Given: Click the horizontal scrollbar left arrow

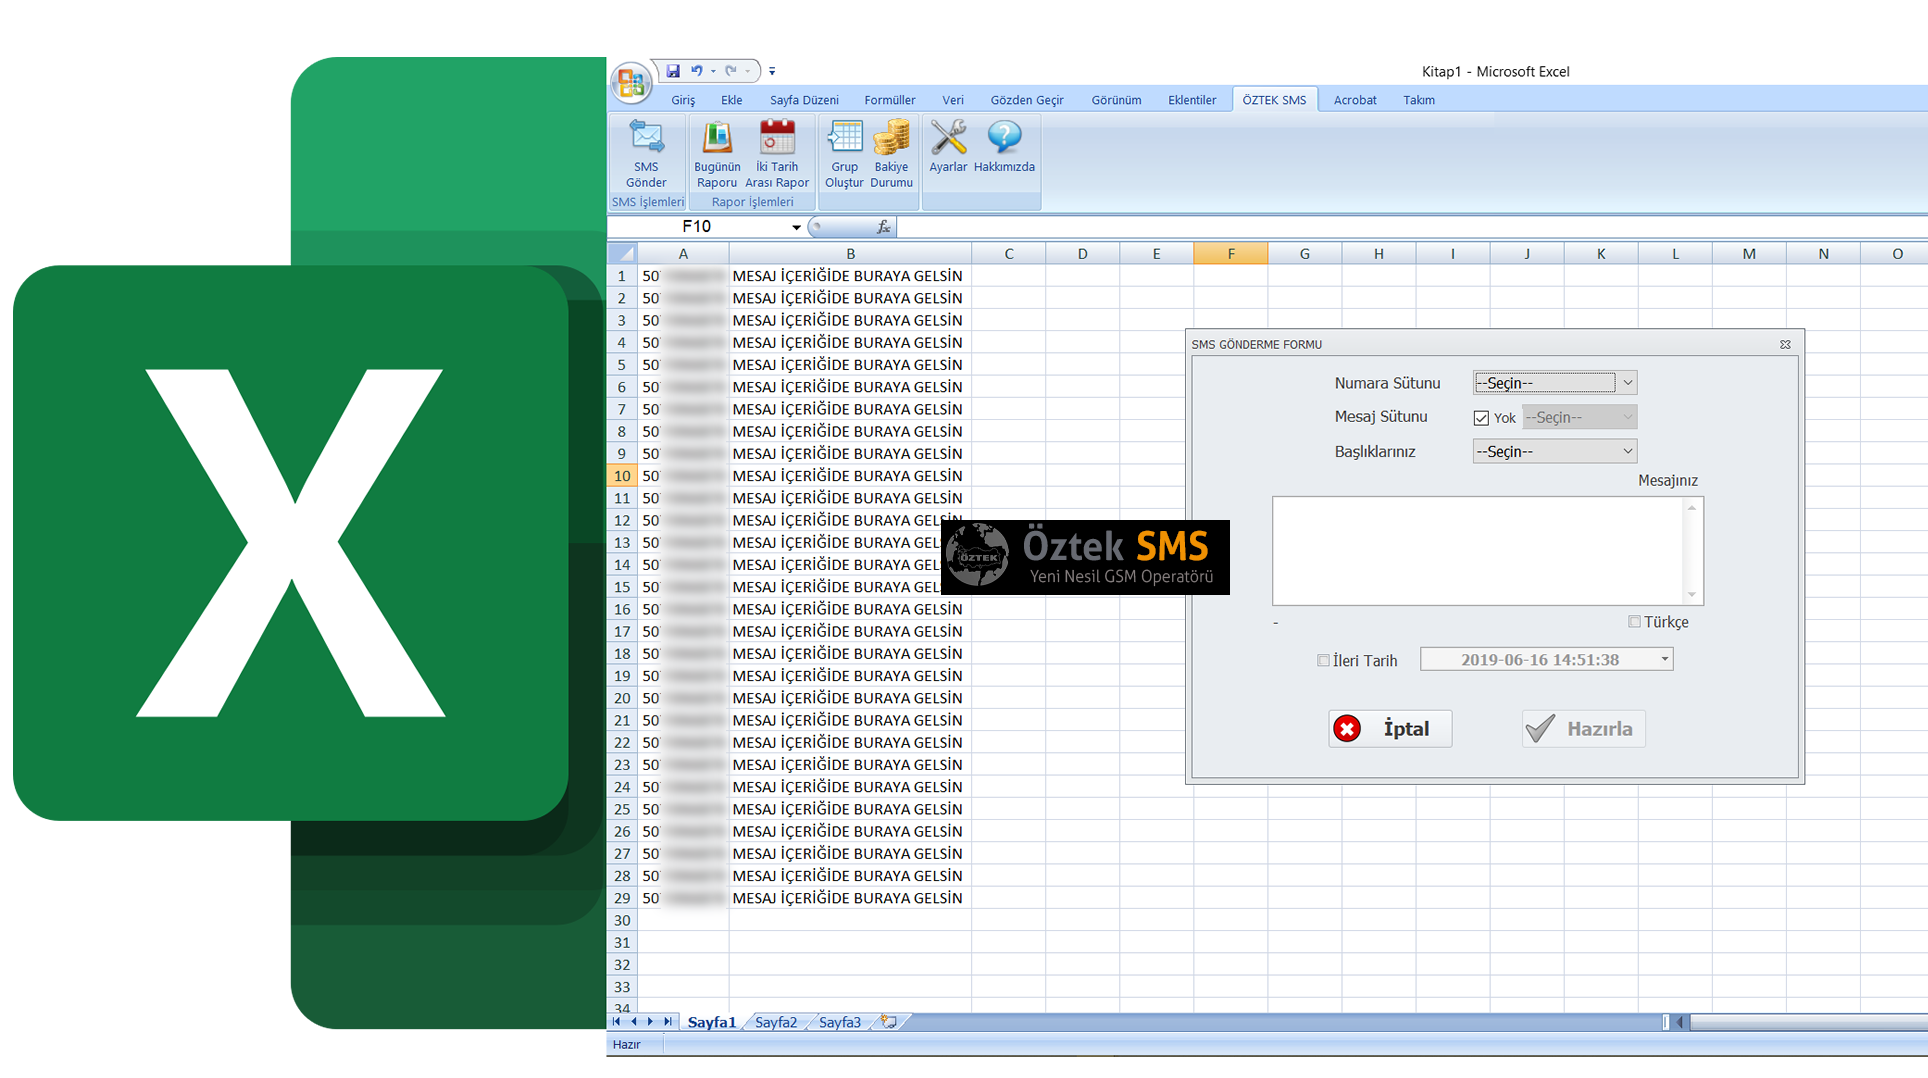Looking at the screenshot, I should pyautogui.click(x=1680, y=1022).
